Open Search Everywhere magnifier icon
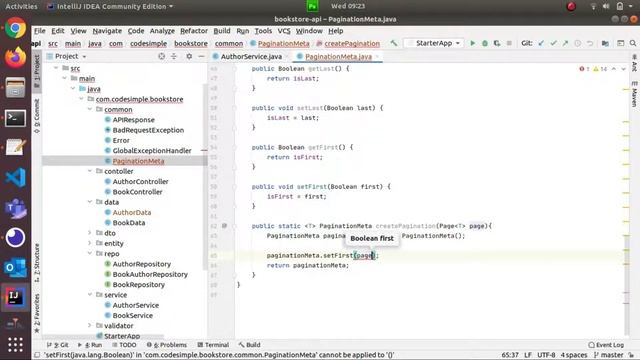640x360 pixels. [633, 43]
